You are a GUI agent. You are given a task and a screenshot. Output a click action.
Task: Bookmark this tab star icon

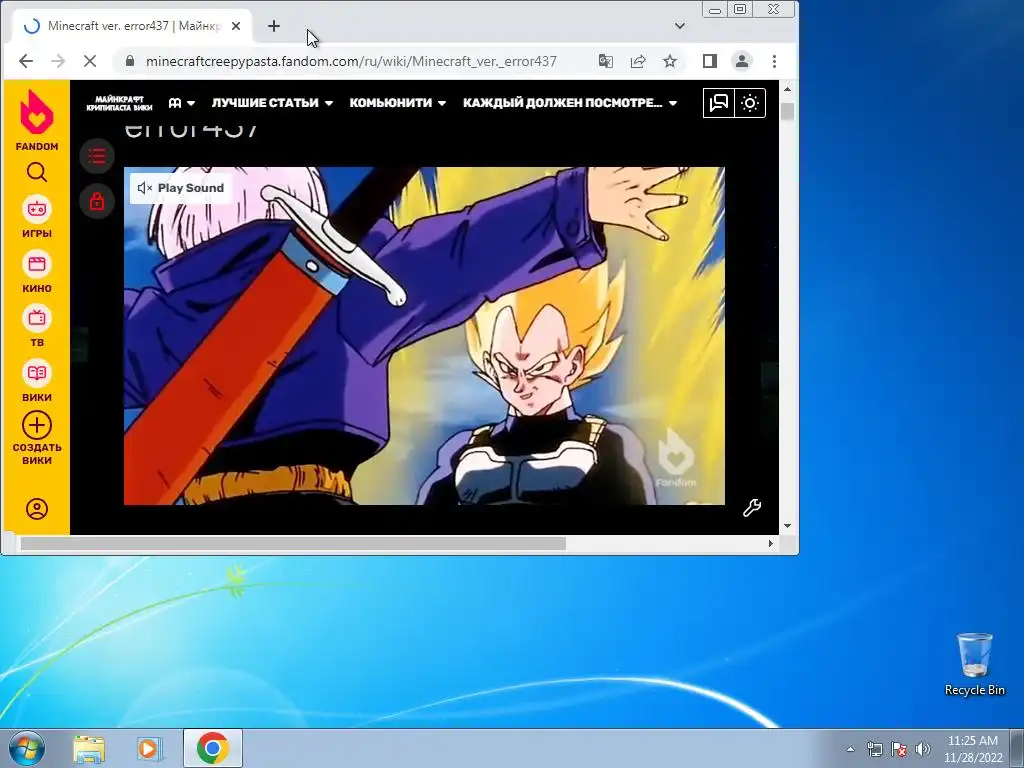click(x=670, y=61)
